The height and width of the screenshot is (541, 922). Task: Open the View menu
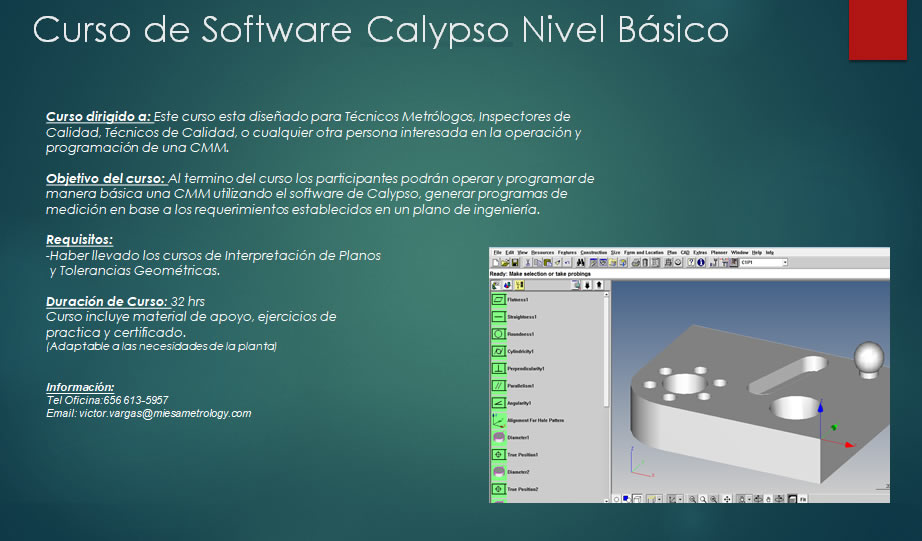point(522,252)
